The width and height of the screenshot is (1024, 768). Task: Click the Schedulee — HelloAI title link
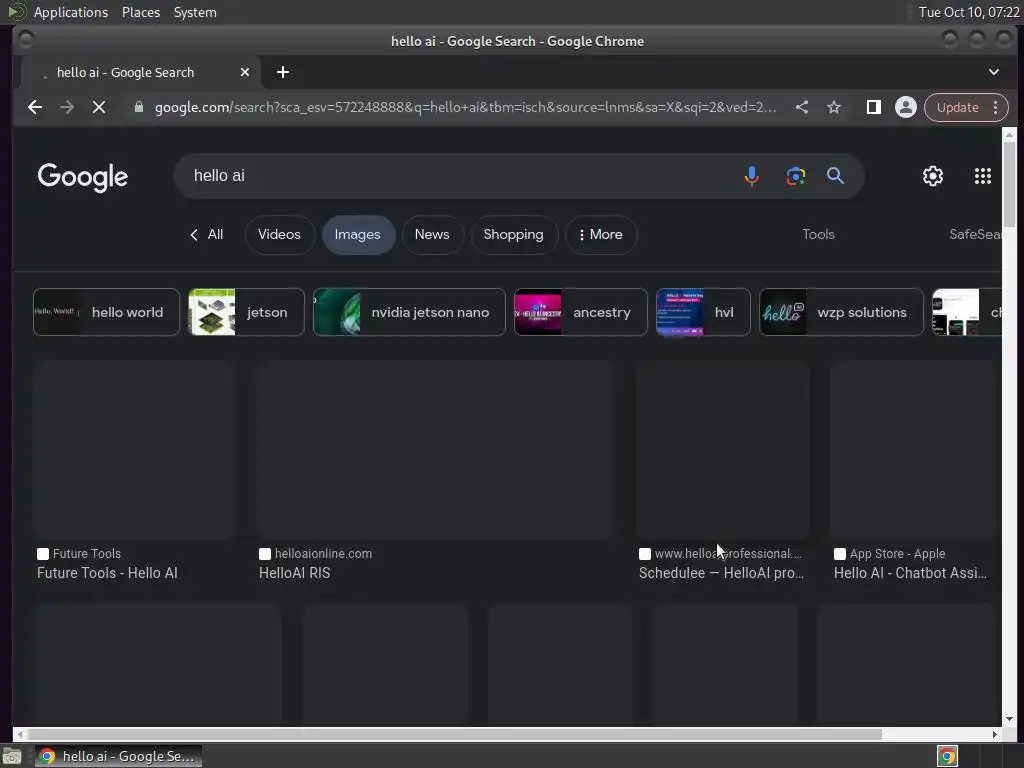pyautogui.click(x=721, y=573)
